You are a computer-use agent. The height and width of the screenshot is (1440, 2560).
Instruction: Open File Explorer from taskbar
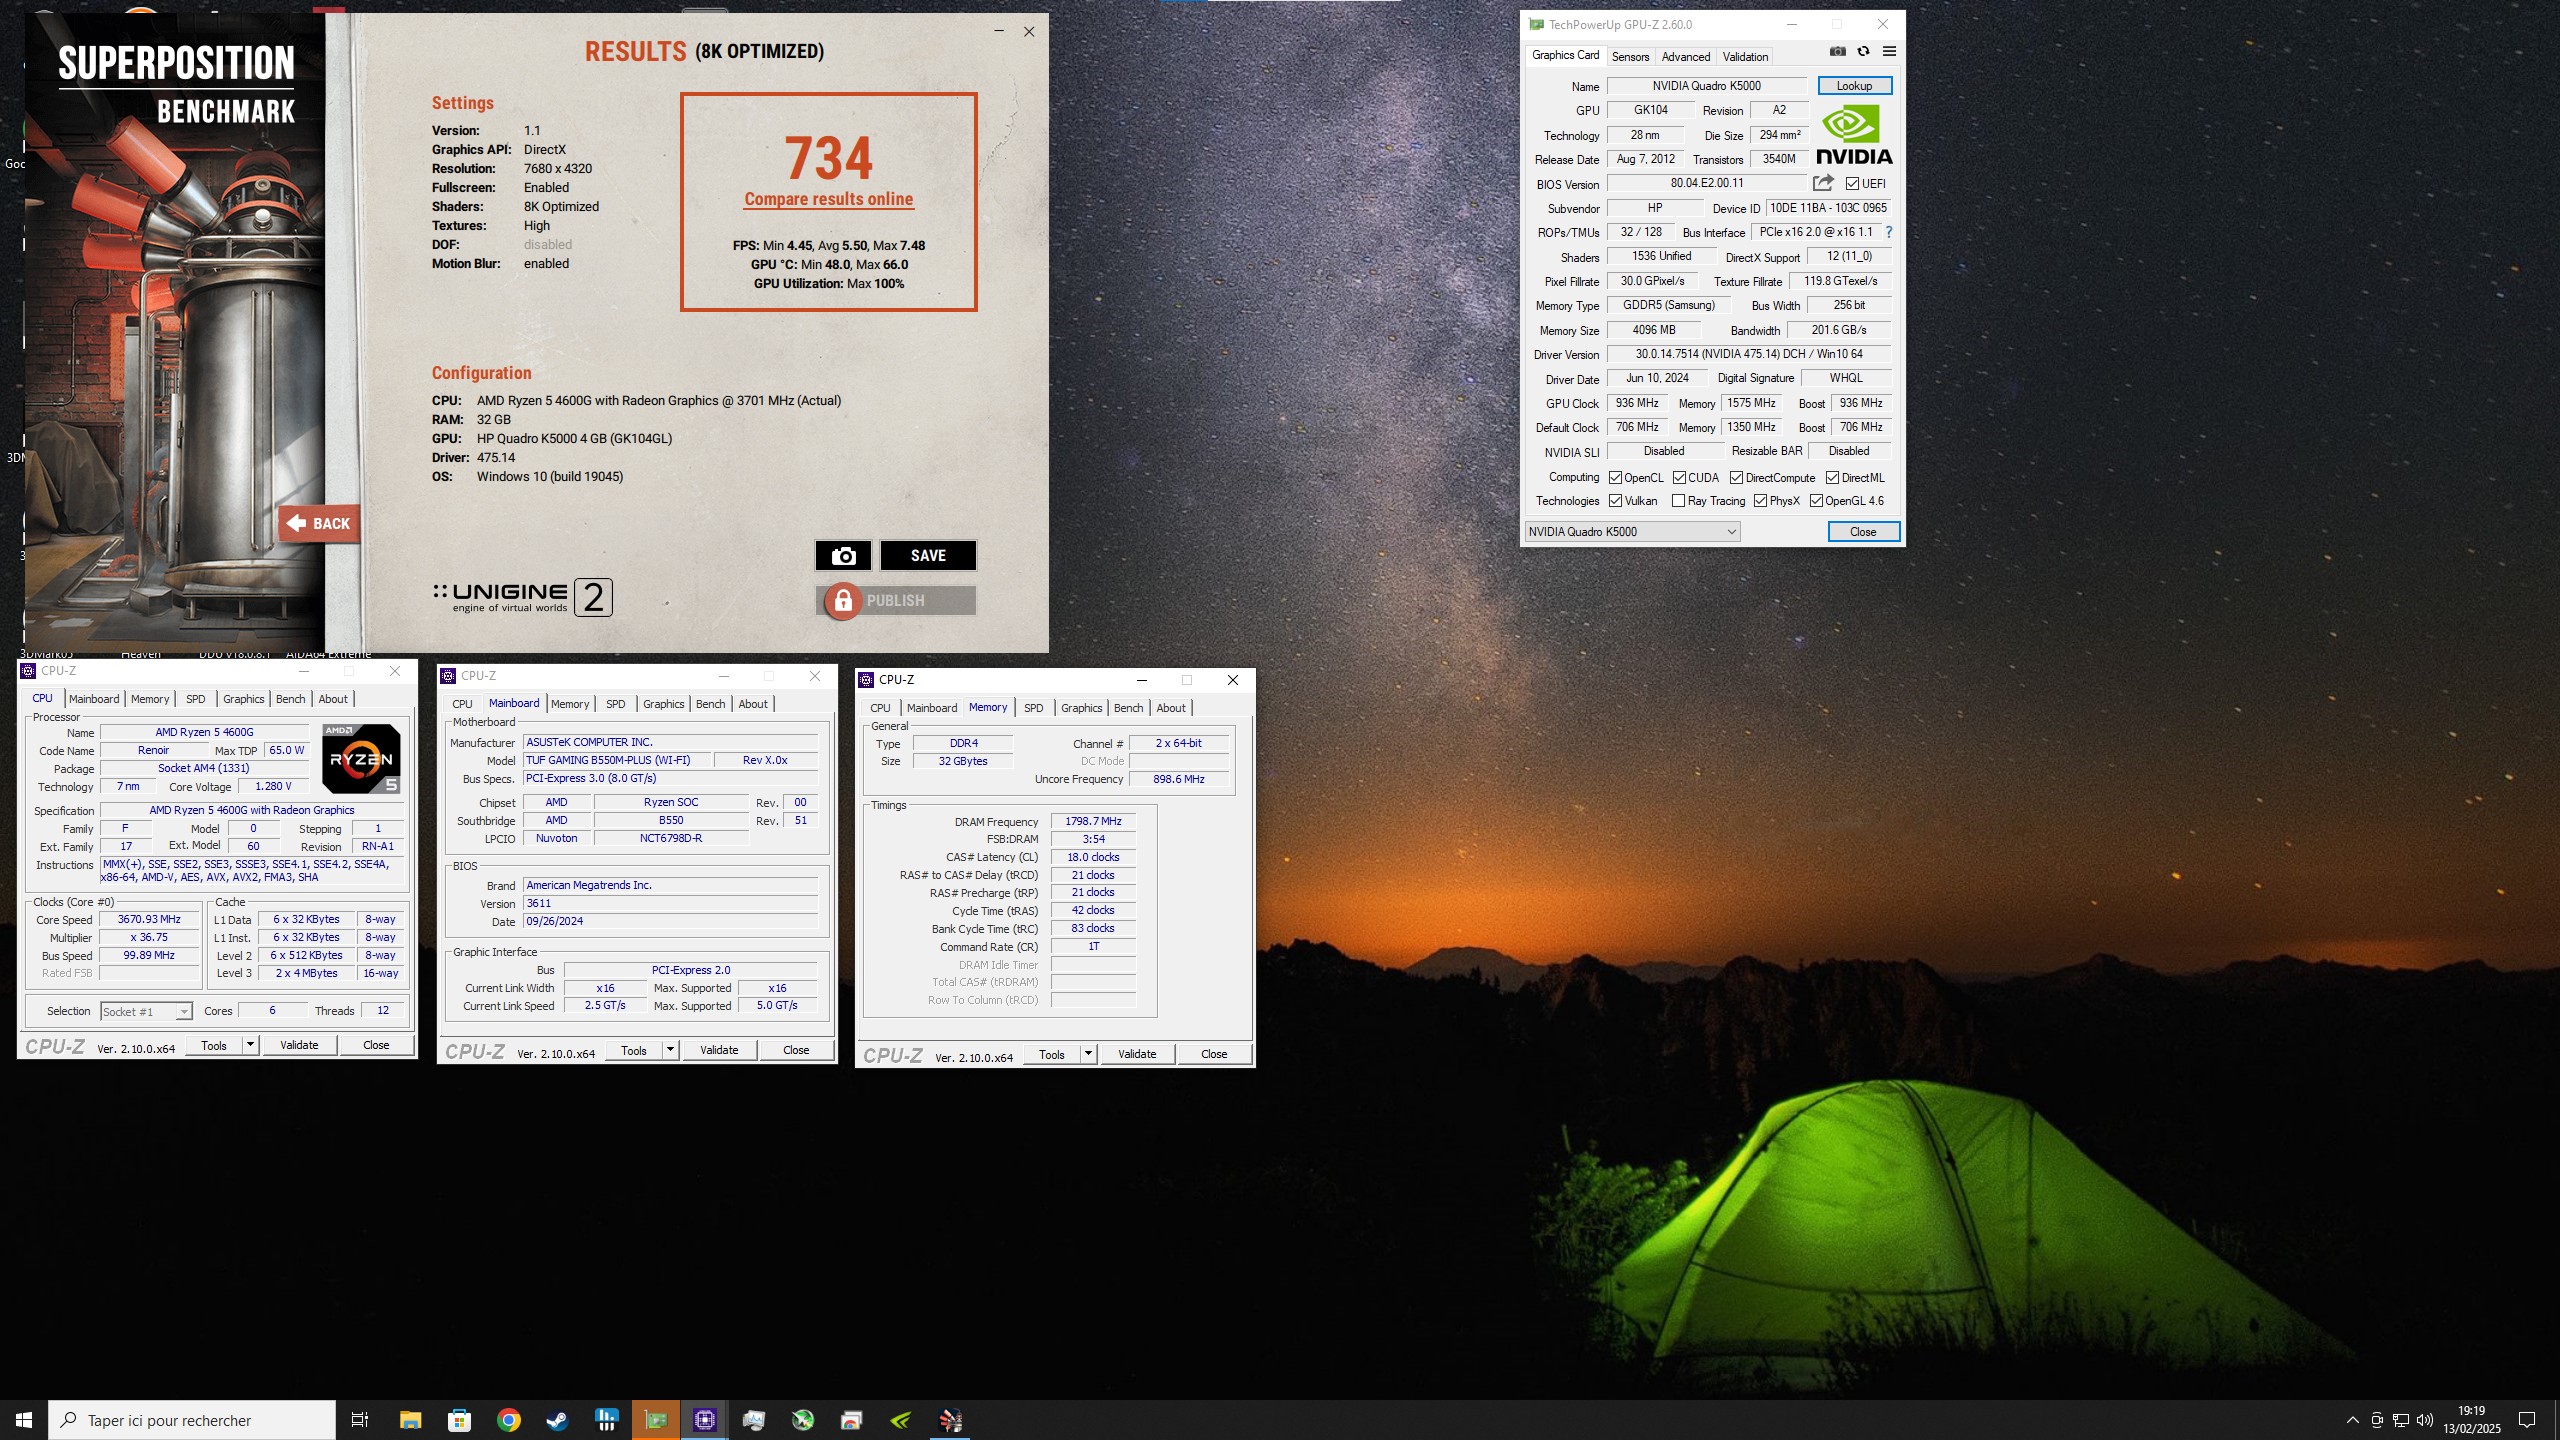(410, 1420)
